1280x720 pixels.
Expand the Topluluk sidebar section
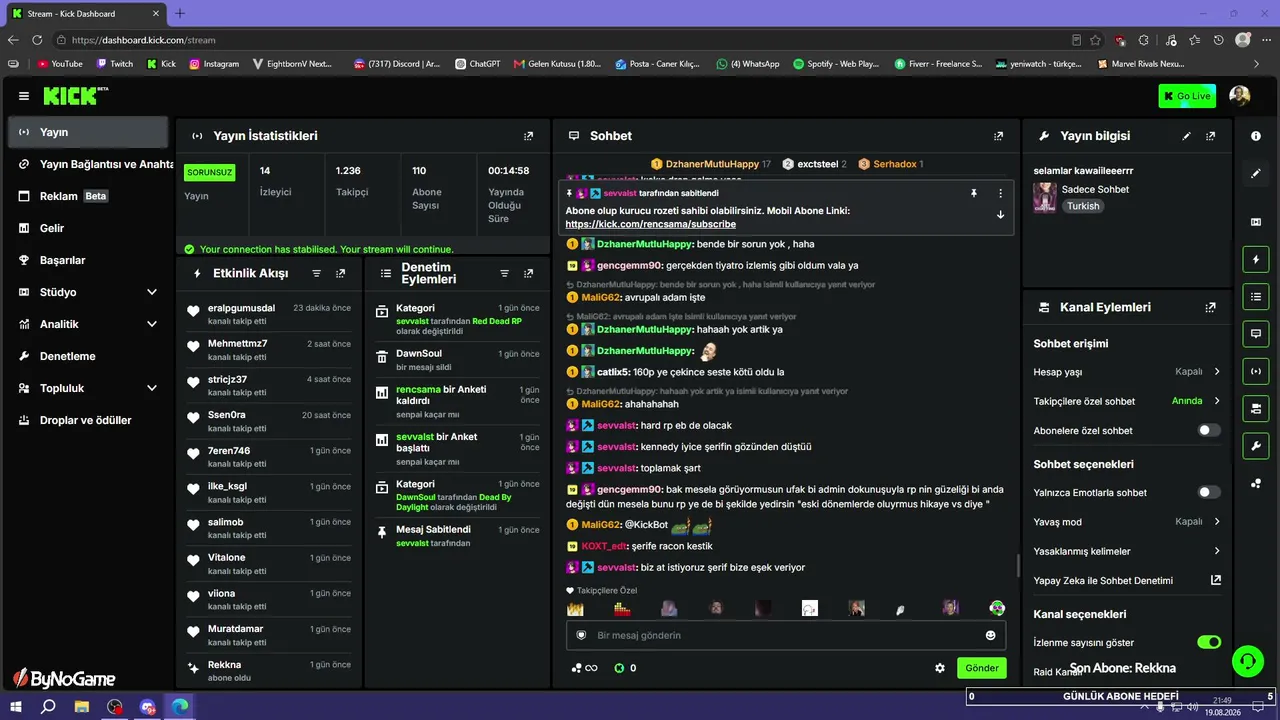[152, 388]
